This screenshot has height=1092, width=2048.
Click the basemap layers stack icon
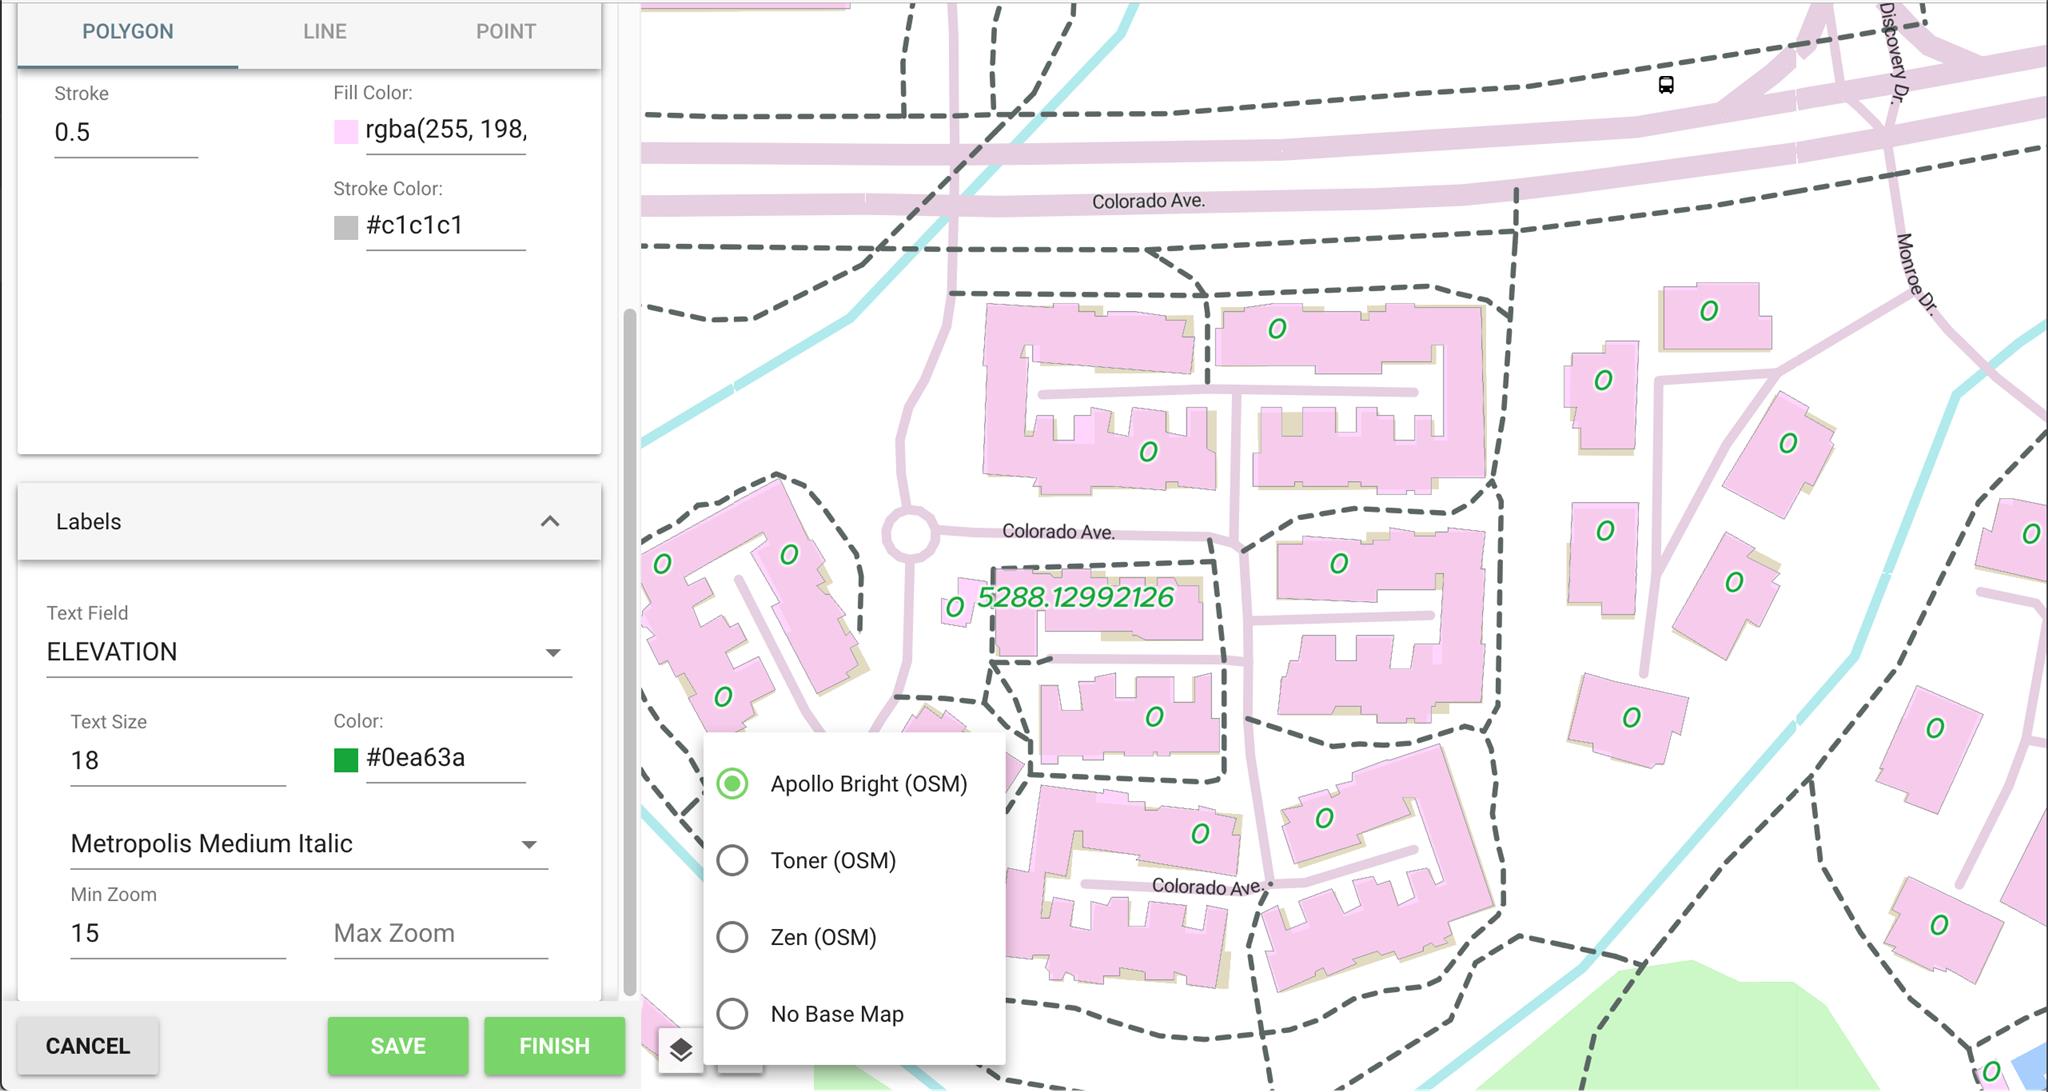[x=680, y=1050]
